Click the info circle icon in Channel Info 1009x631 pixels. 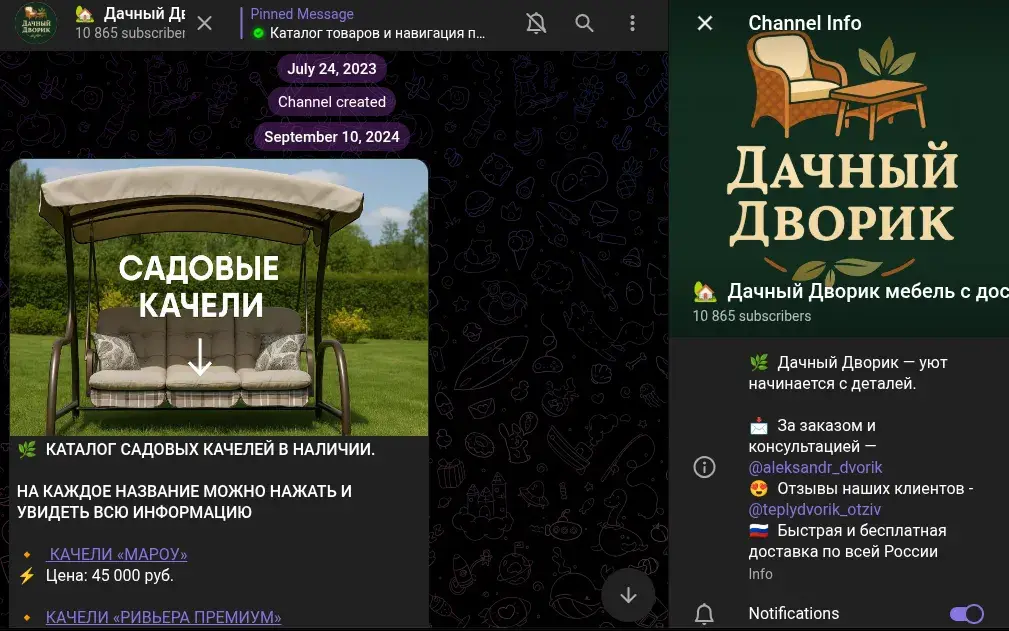coord(705,467)
